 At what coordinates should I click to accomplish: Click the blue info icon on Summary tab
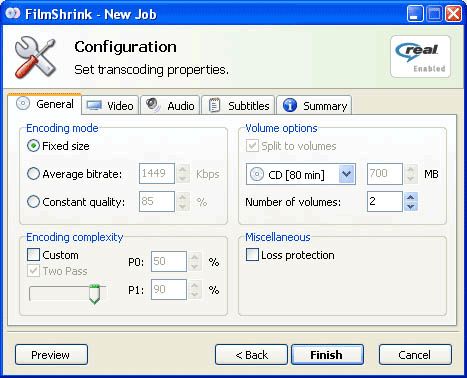290,105
